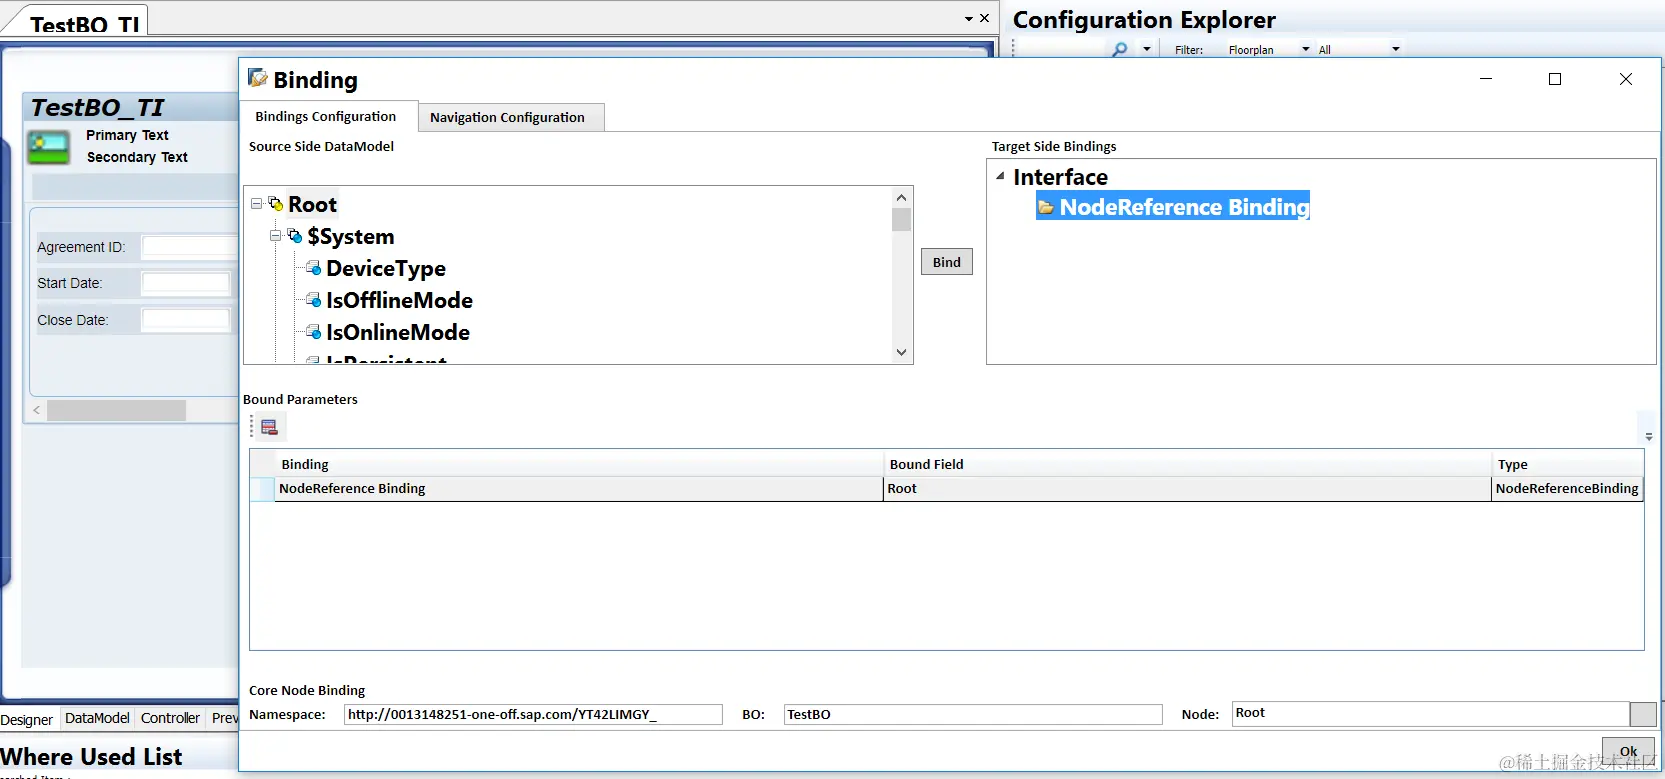Open the Floorplan filter dropdown

tap(1305, 49)
